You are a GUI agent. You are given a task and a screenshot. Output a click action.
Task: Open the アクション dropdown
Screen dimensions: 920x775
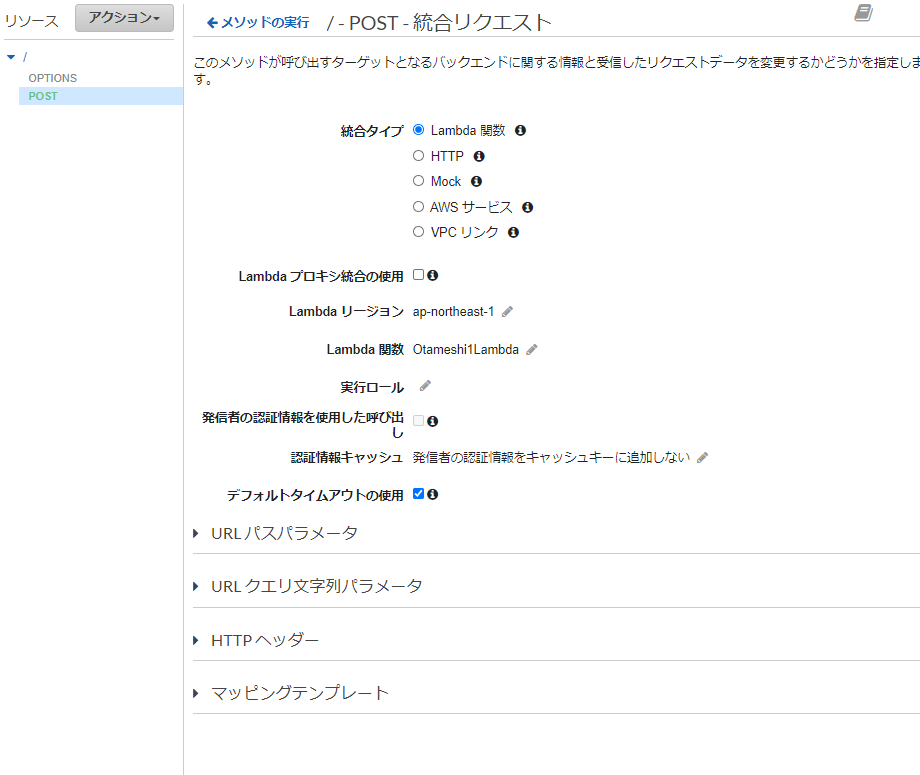[124, 18]
